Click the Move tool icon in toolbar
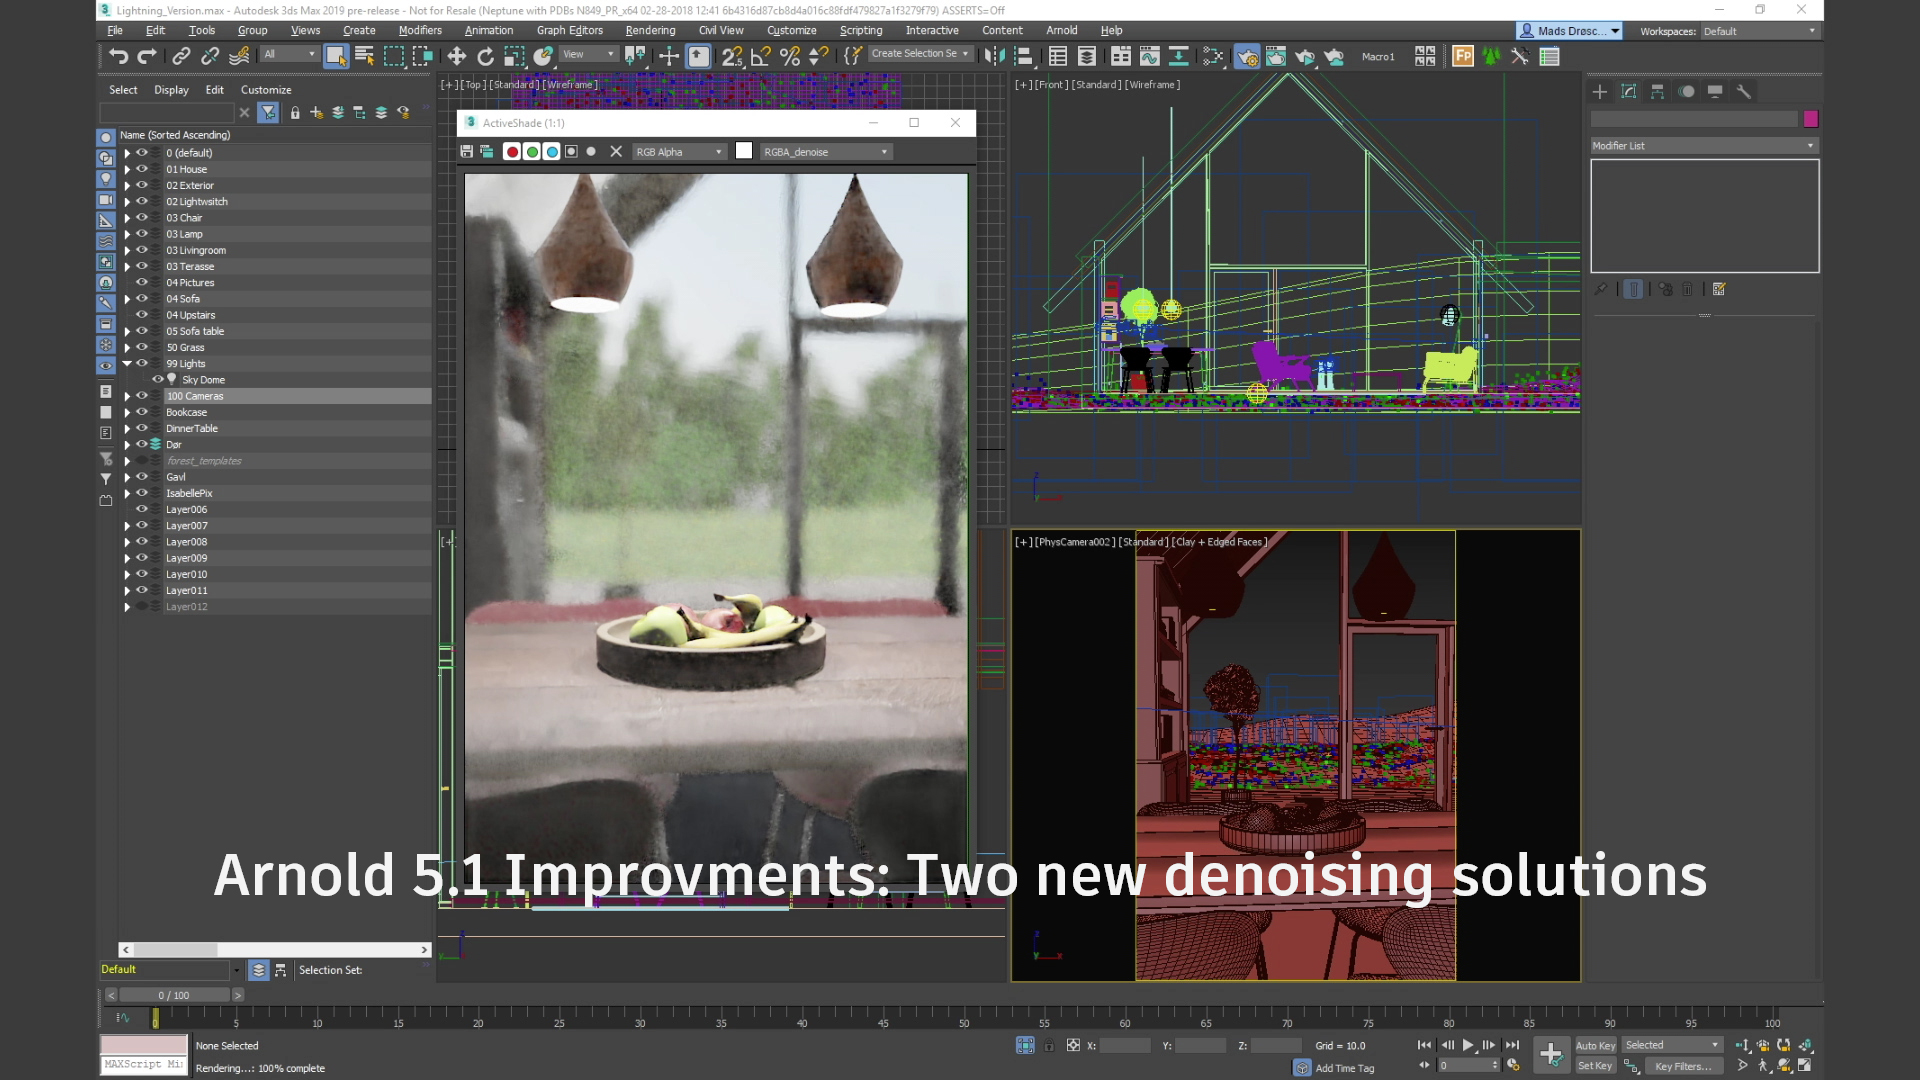The width and height of the screenshot is (1920, 1080). tap(456, 55)
